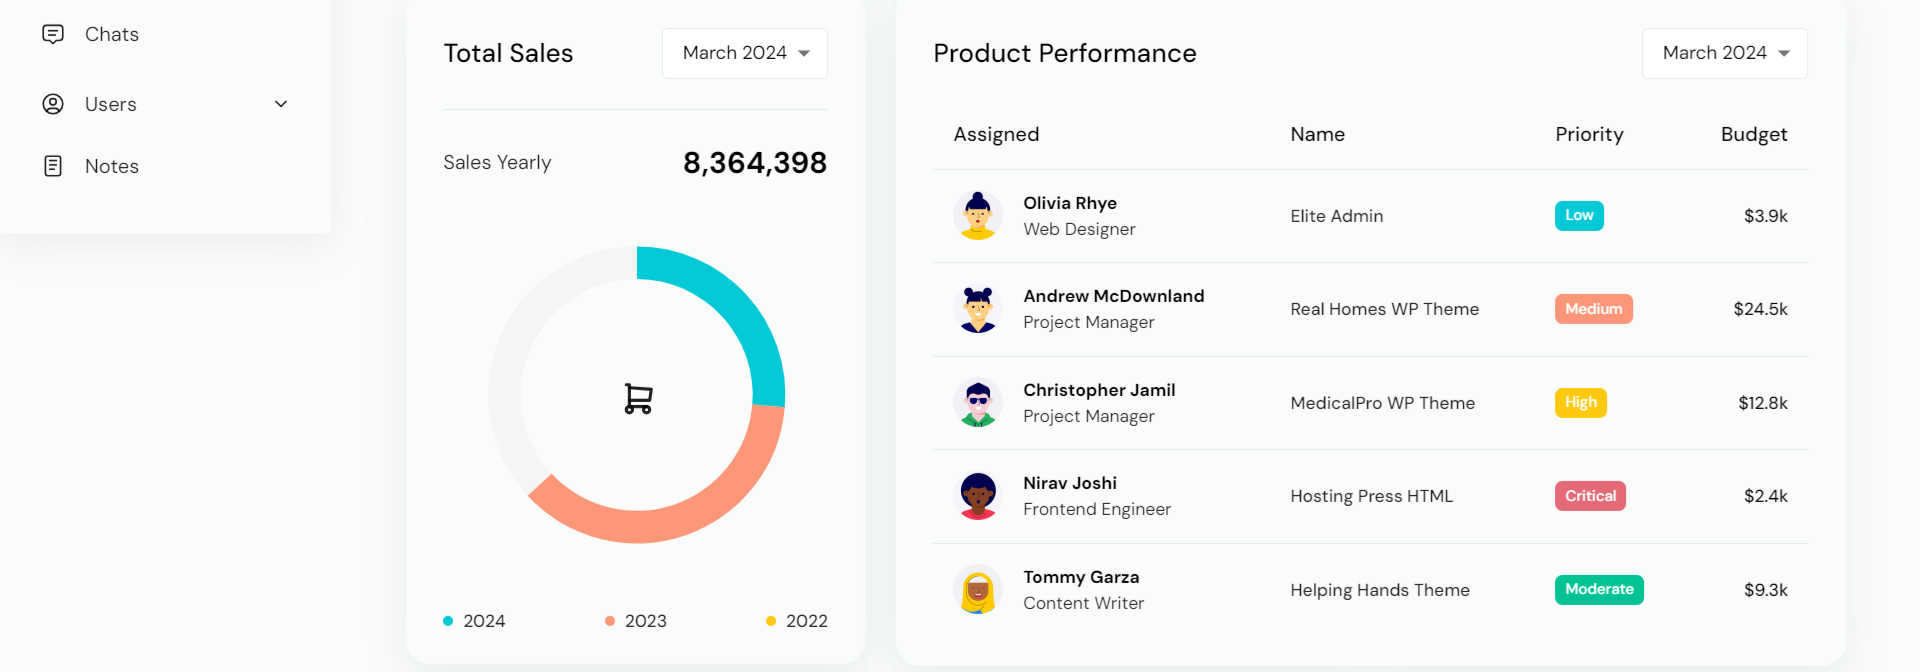Toggle the 2024 legend series
1920x672 pixels.
click(x=475, y=621)
